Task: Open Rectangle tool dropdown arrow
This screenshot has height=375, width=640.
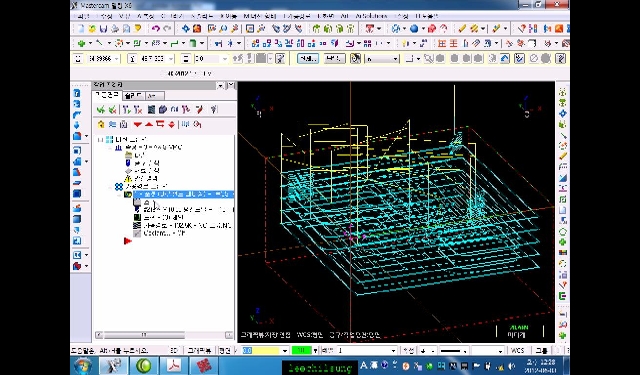Action: (146, 43)
